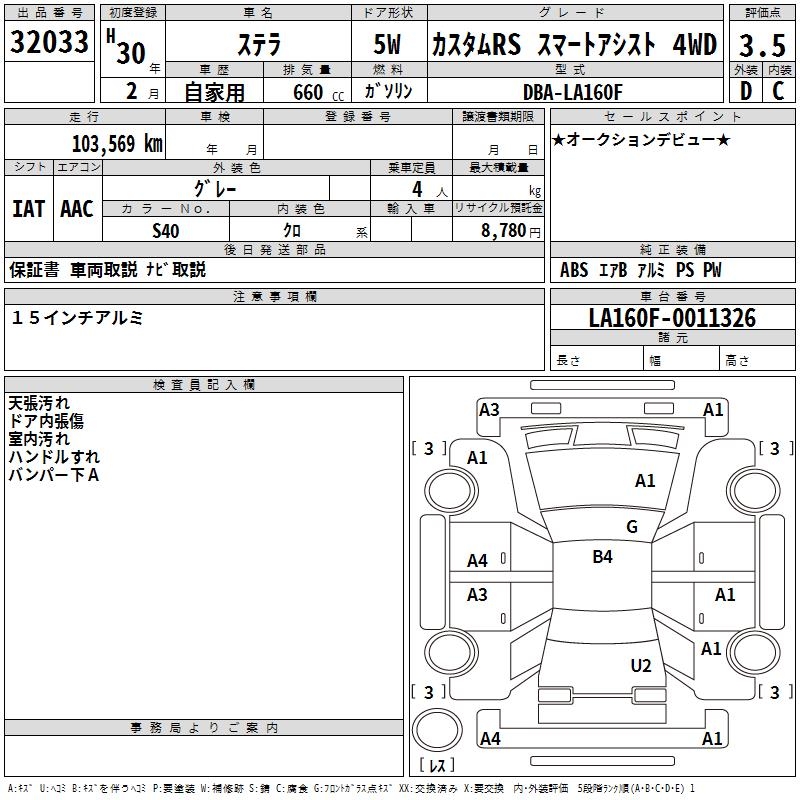Click PW in genuine equipment
This screenshot has height=800, width=800.
click(x=712, y=270)
